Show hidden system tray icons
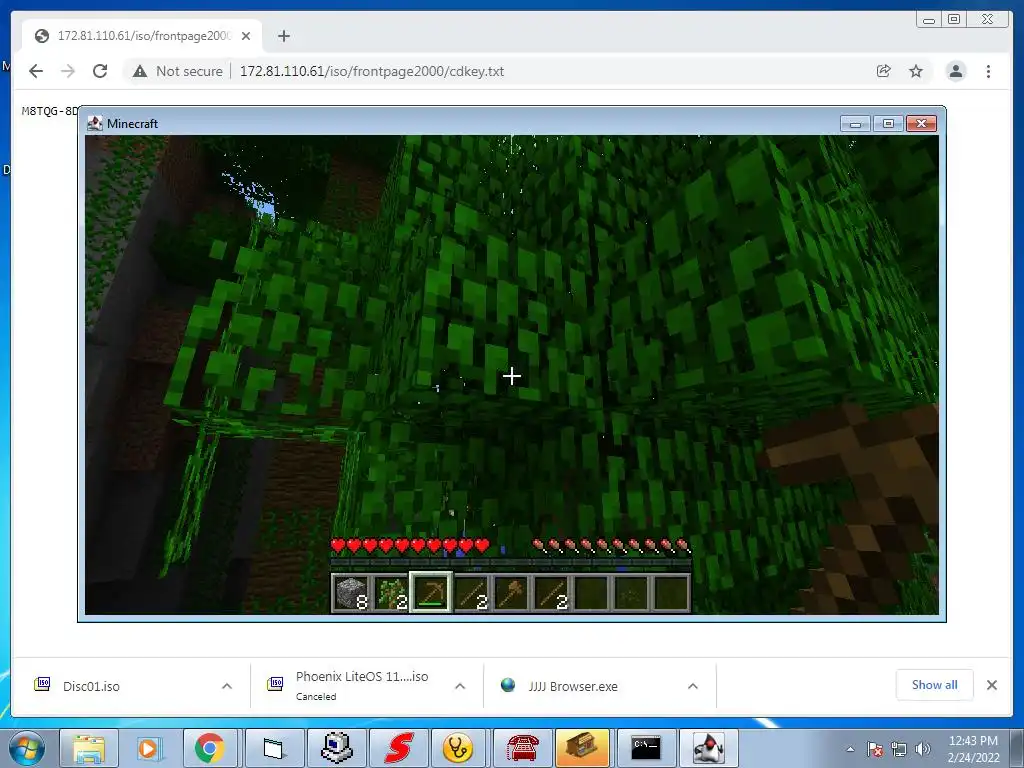Viewport: 1024px width, 768px height. (x=850, y=749)
